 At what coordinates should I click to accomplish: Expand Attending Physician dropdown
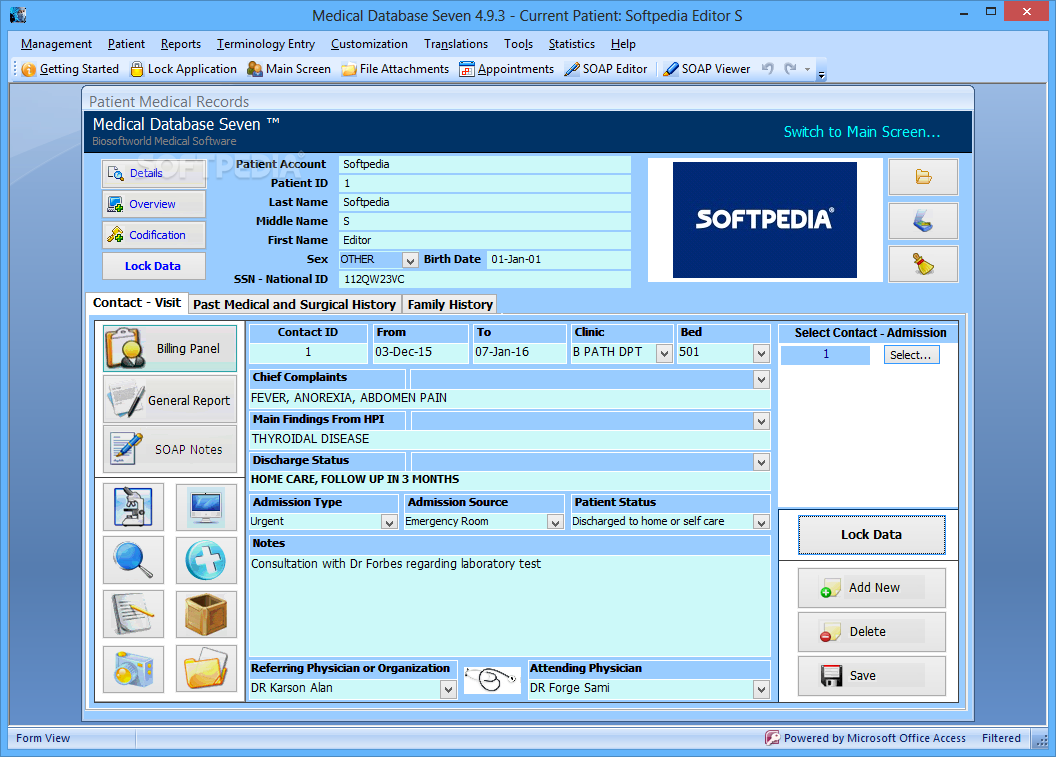point(761,689)
